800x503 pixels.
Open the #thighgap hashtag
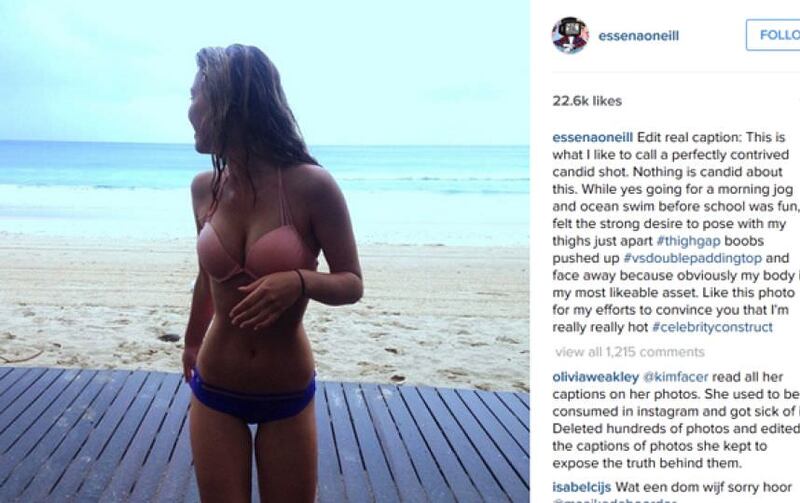[x=688, y=241]
